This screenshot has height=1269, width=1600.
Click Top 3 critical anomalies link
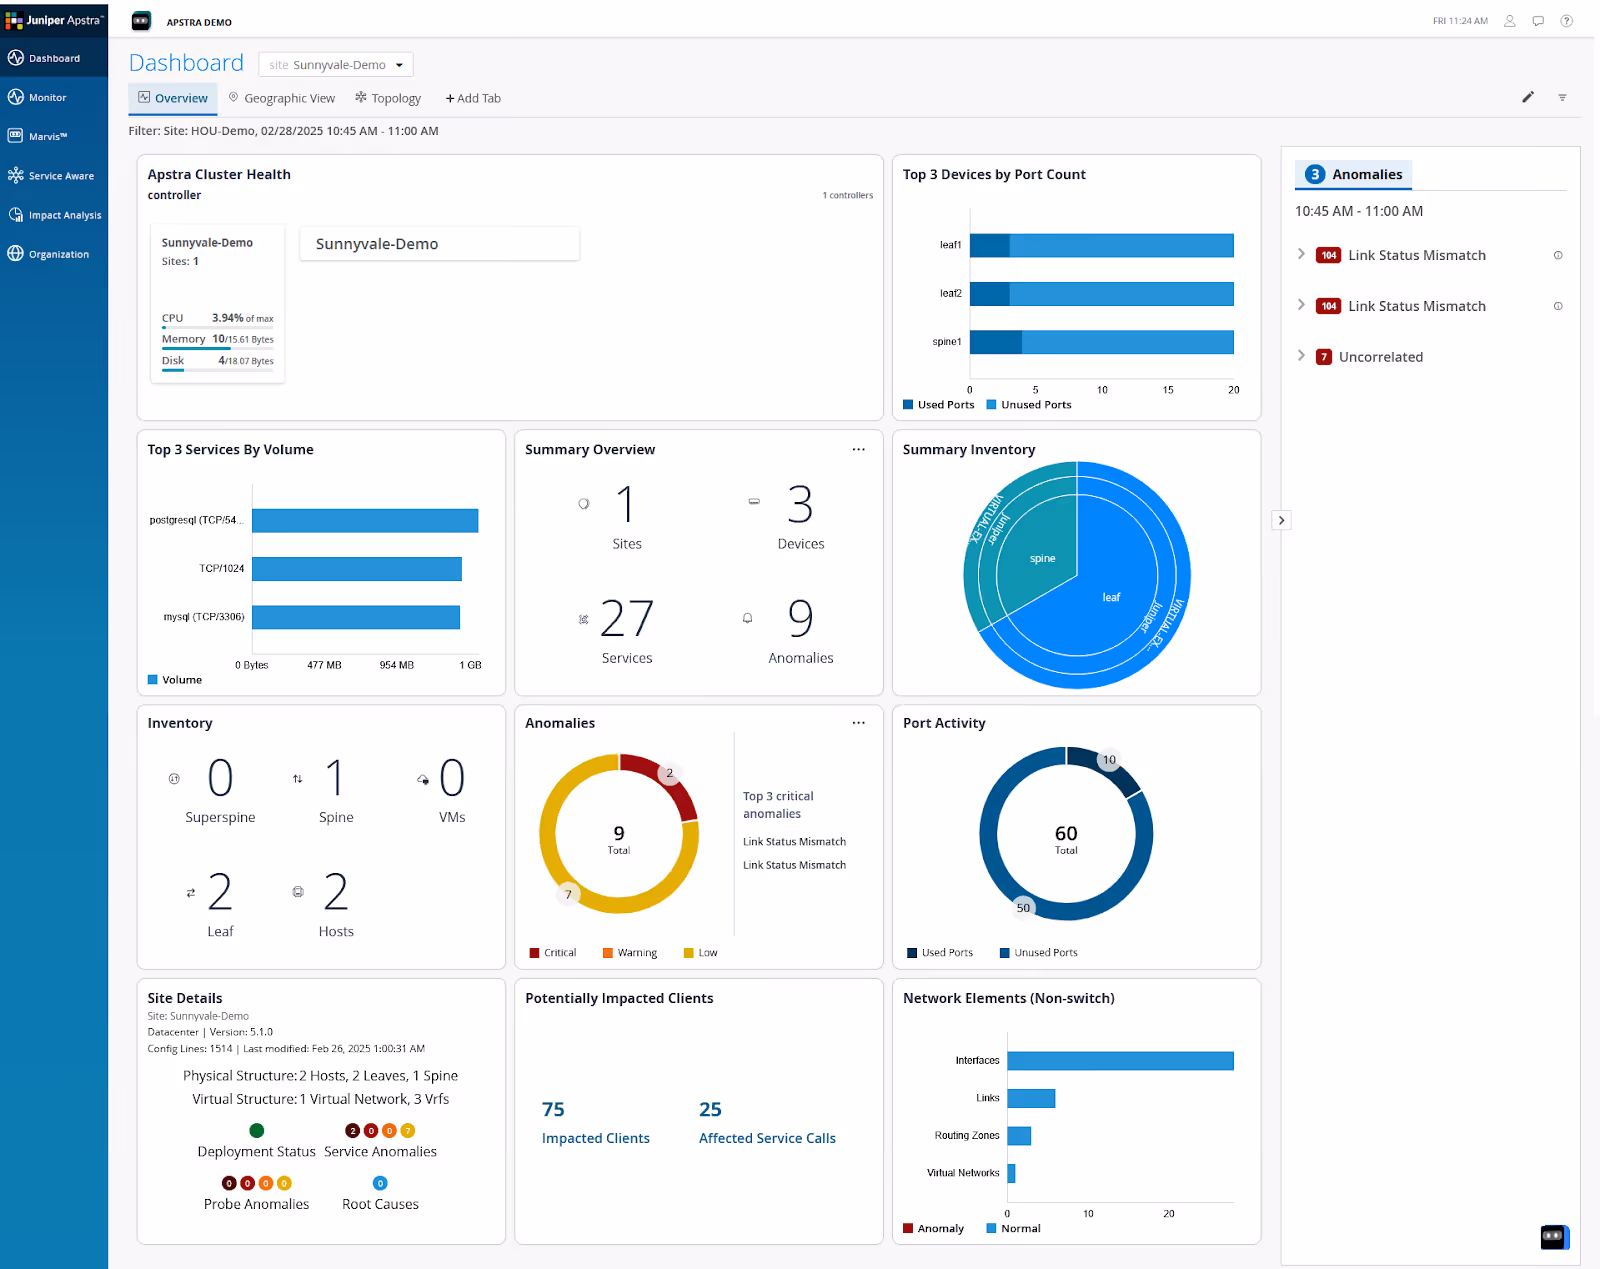click(x=778, y=805)
